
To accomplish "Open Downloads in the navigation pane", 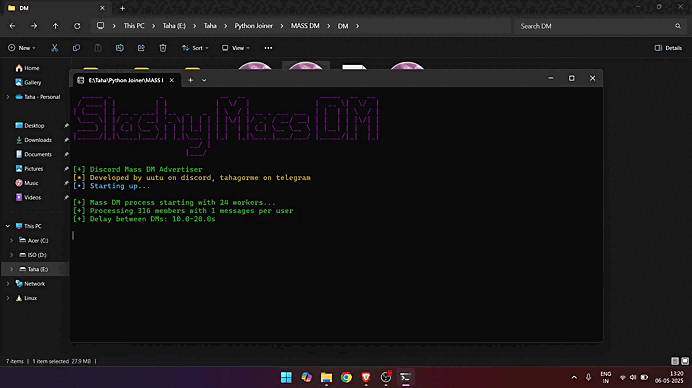I will (x=34, y=140).
